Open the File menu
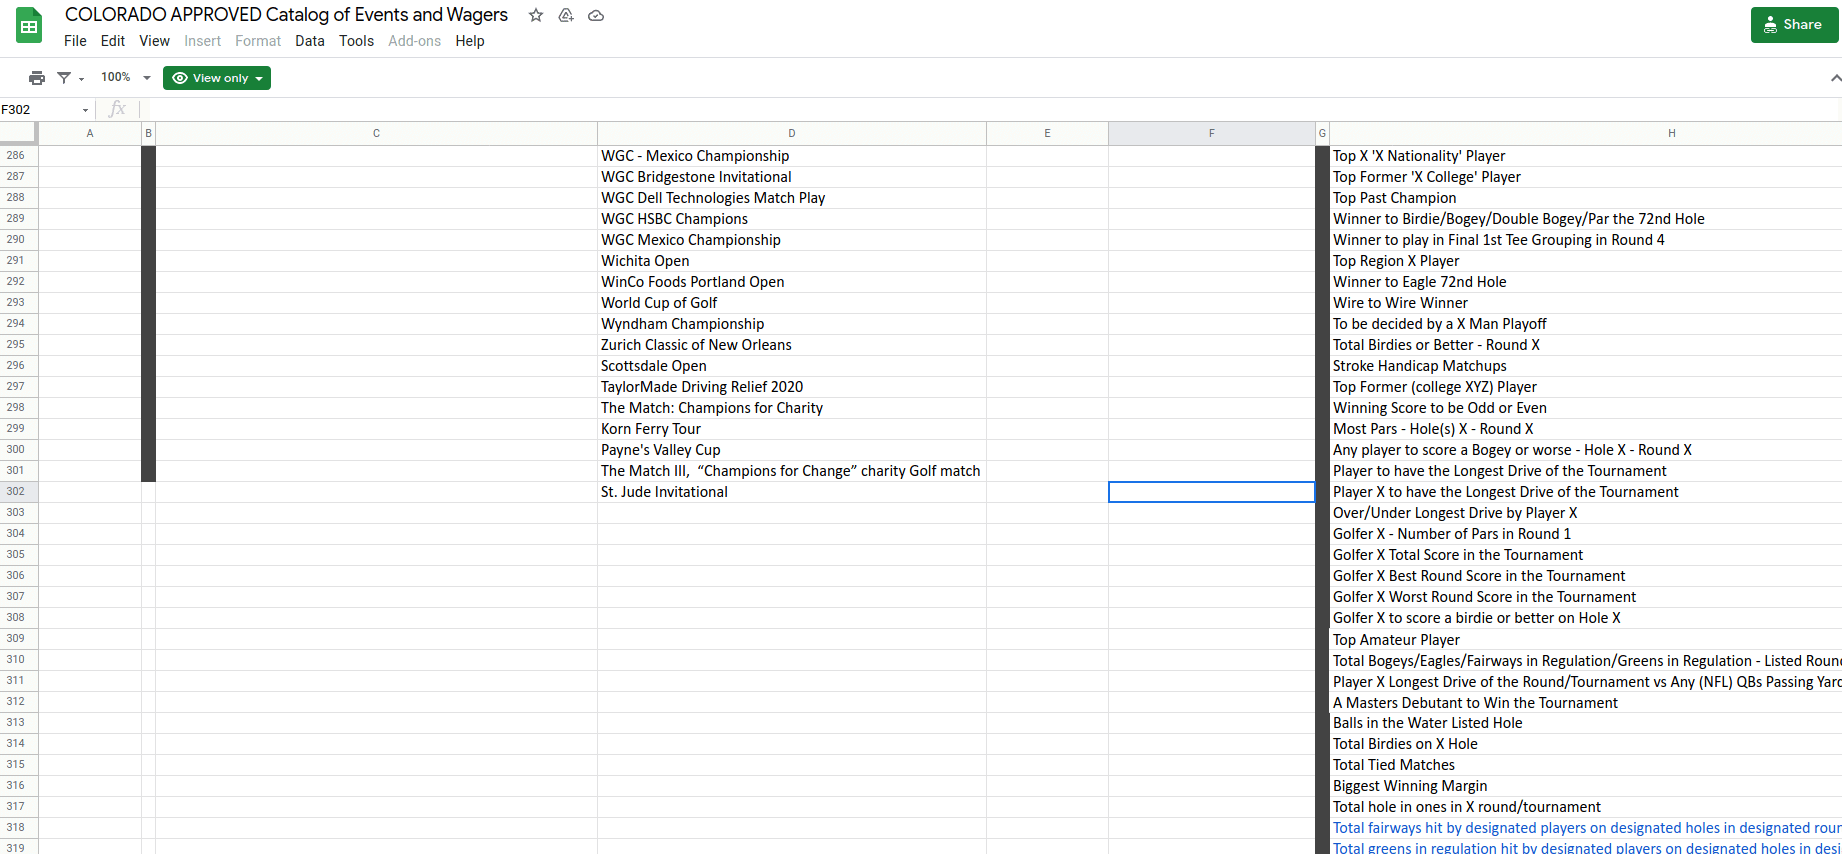Screen dimensions: 1842x854 (x=75, y=41)
